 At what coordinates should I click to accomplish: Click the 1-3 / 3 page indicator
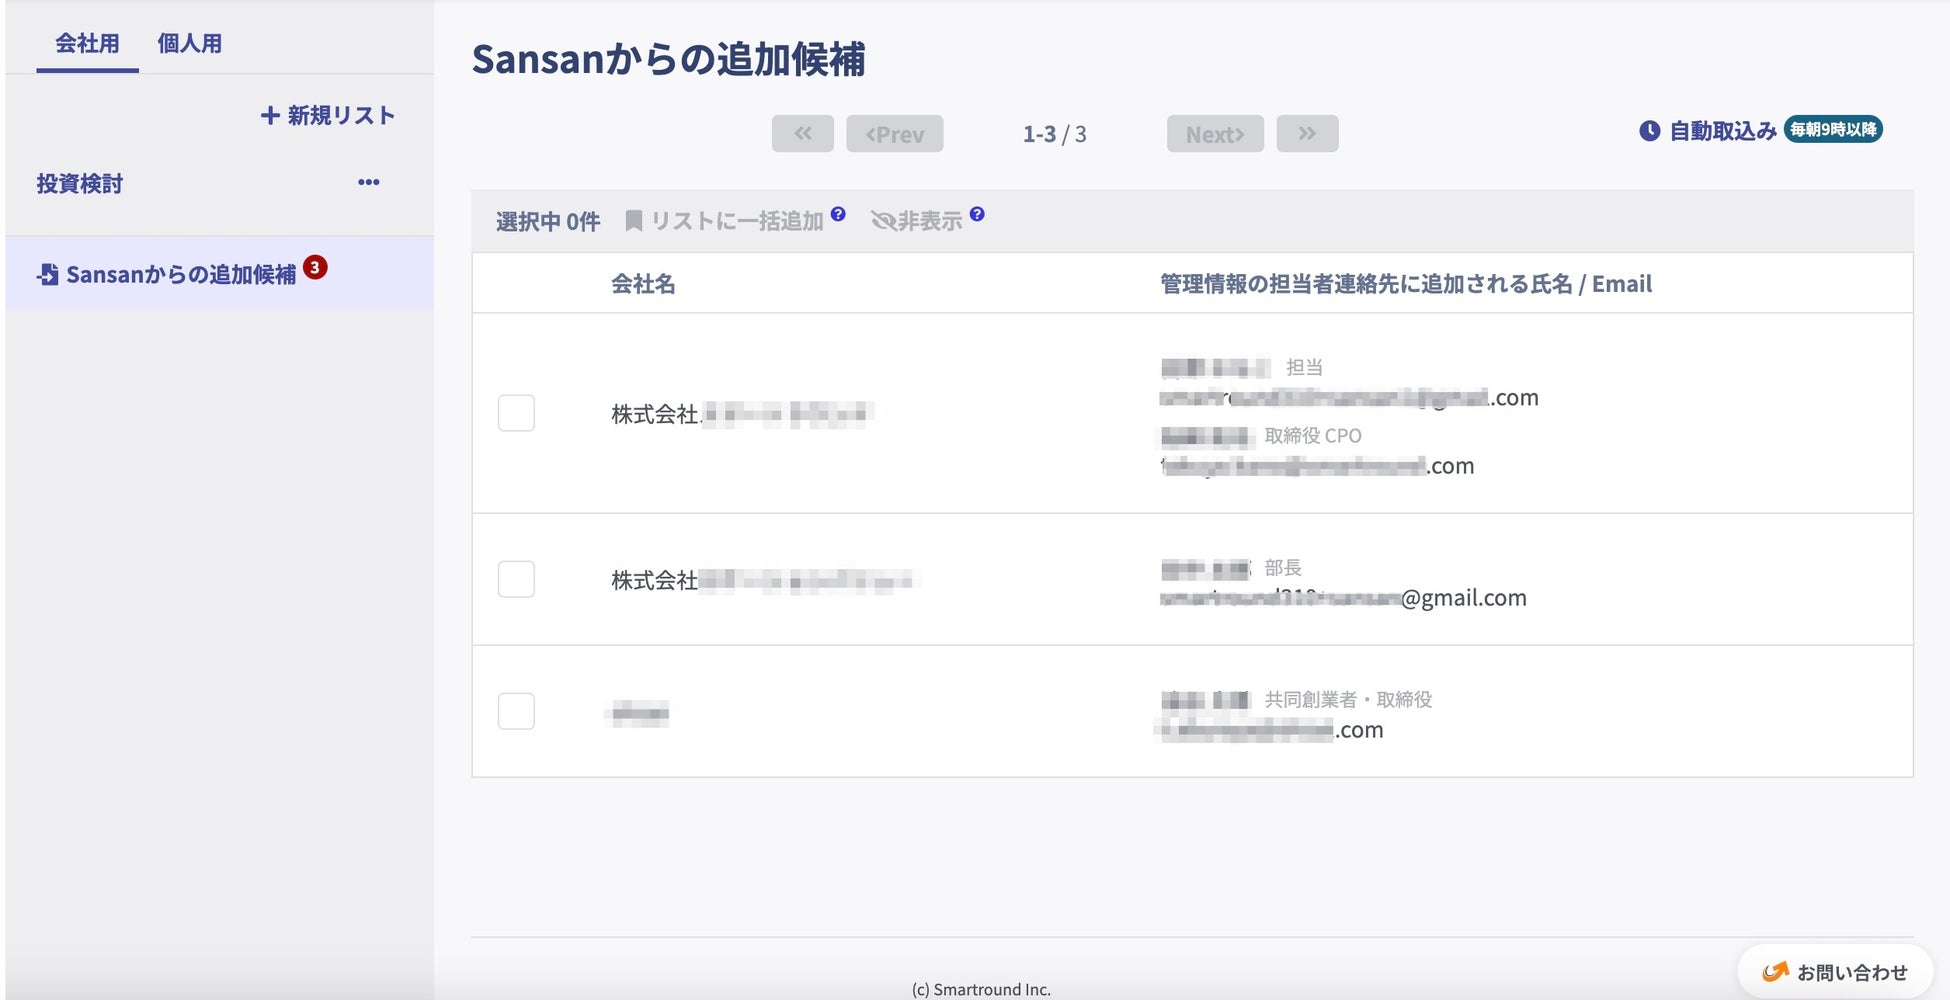pyautogui.click(x=1054, y=134)
